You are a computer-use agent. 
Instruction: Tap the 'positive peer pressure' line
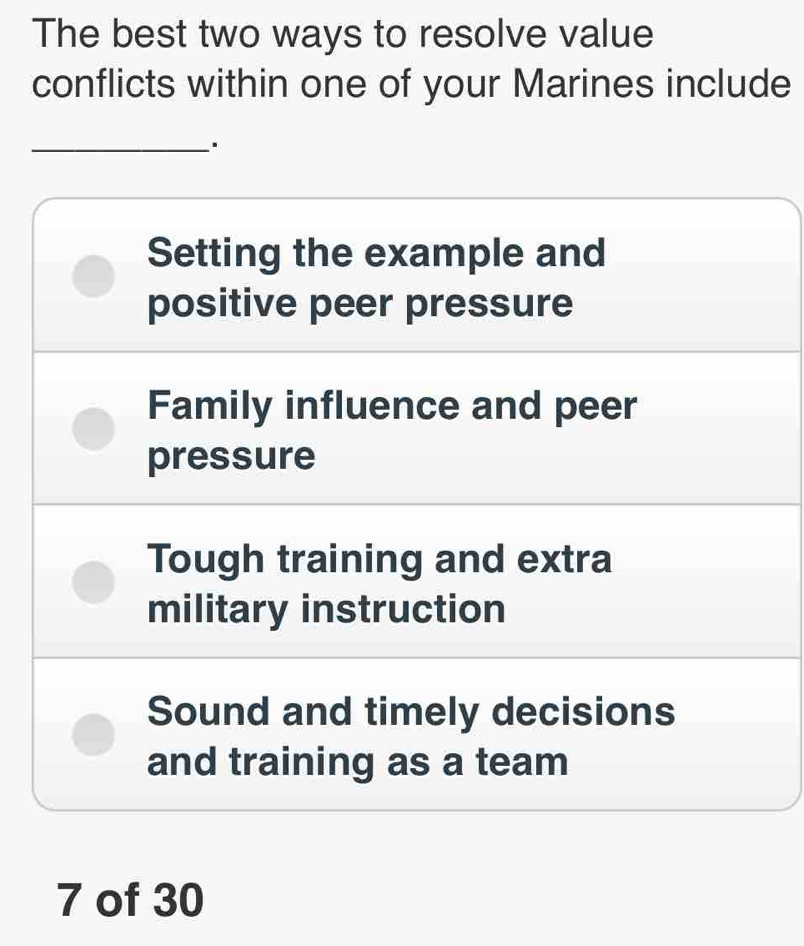pos(360,303)
